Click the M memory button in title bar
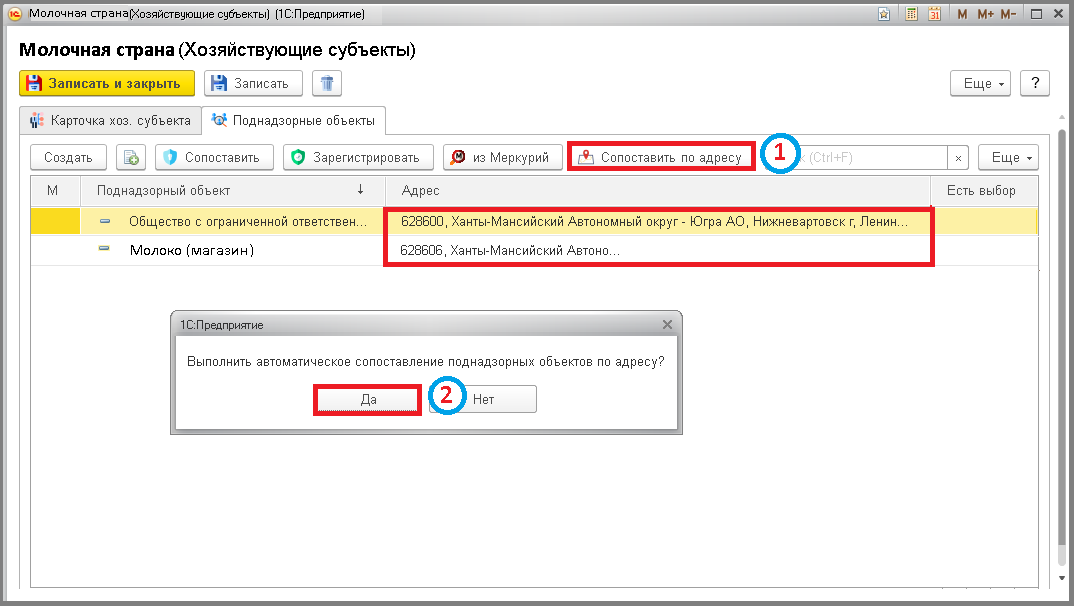Viewport: 1074px width, 606px height. point(962,14)
